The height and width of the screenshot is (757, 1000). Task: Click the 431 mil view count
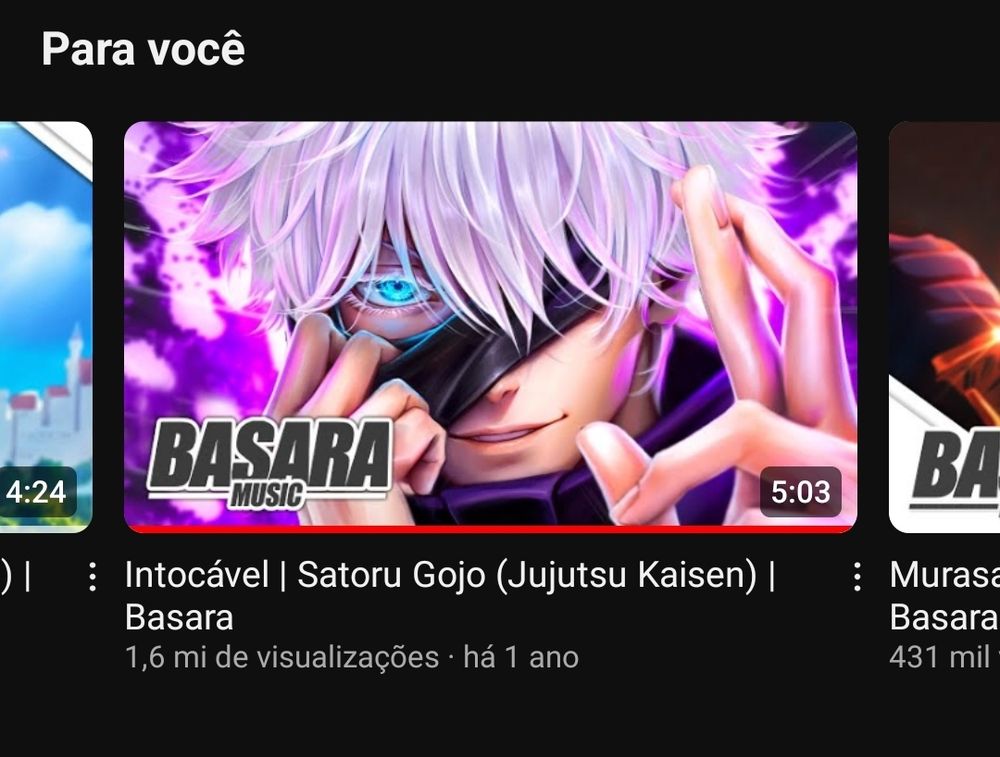(x=945, y=657)
